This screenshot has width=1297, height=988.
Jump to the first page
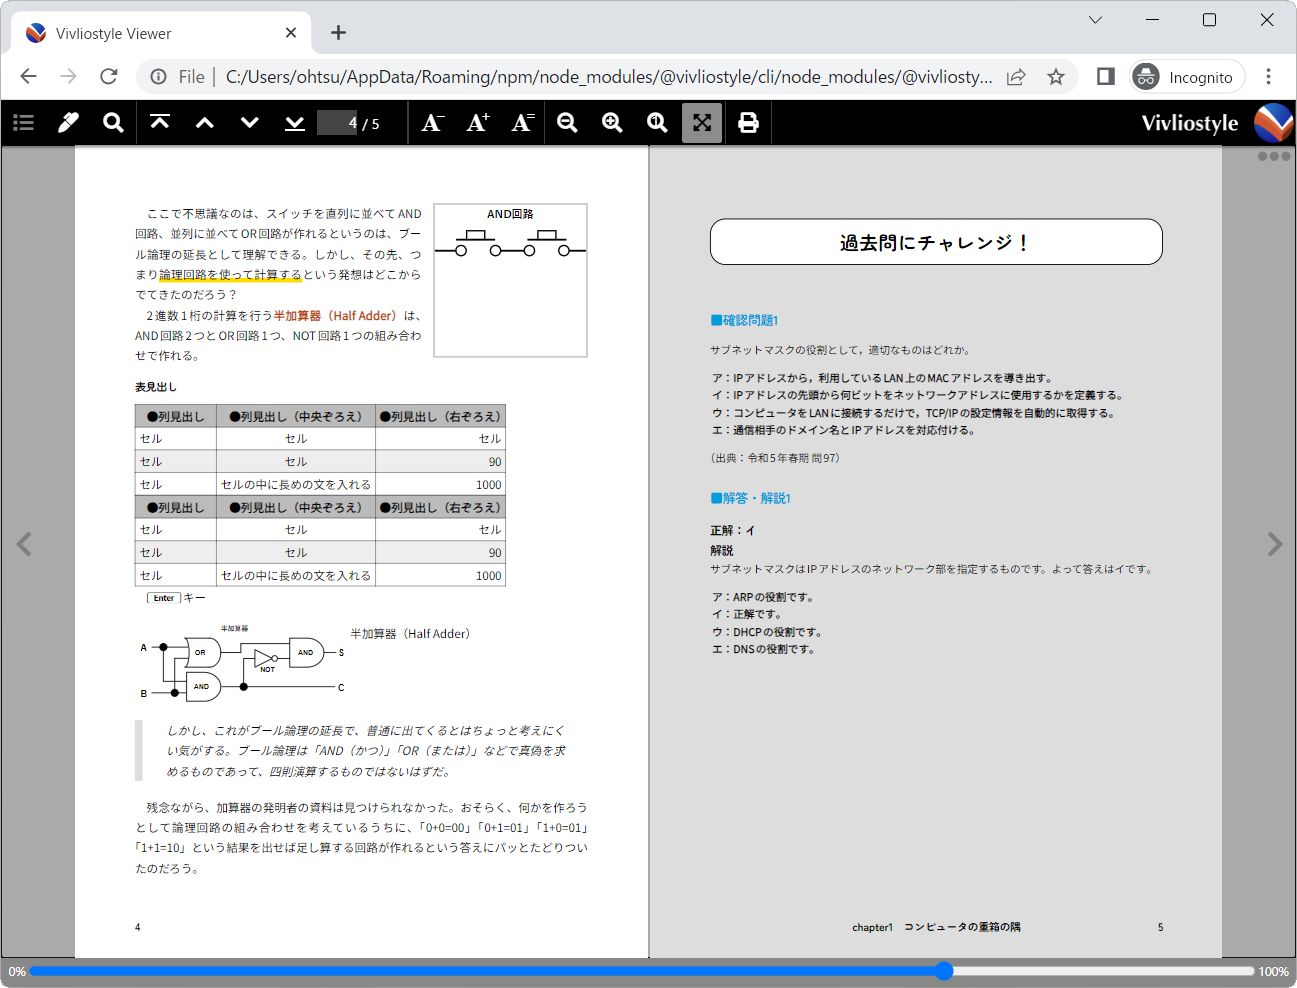click(159, 122)
